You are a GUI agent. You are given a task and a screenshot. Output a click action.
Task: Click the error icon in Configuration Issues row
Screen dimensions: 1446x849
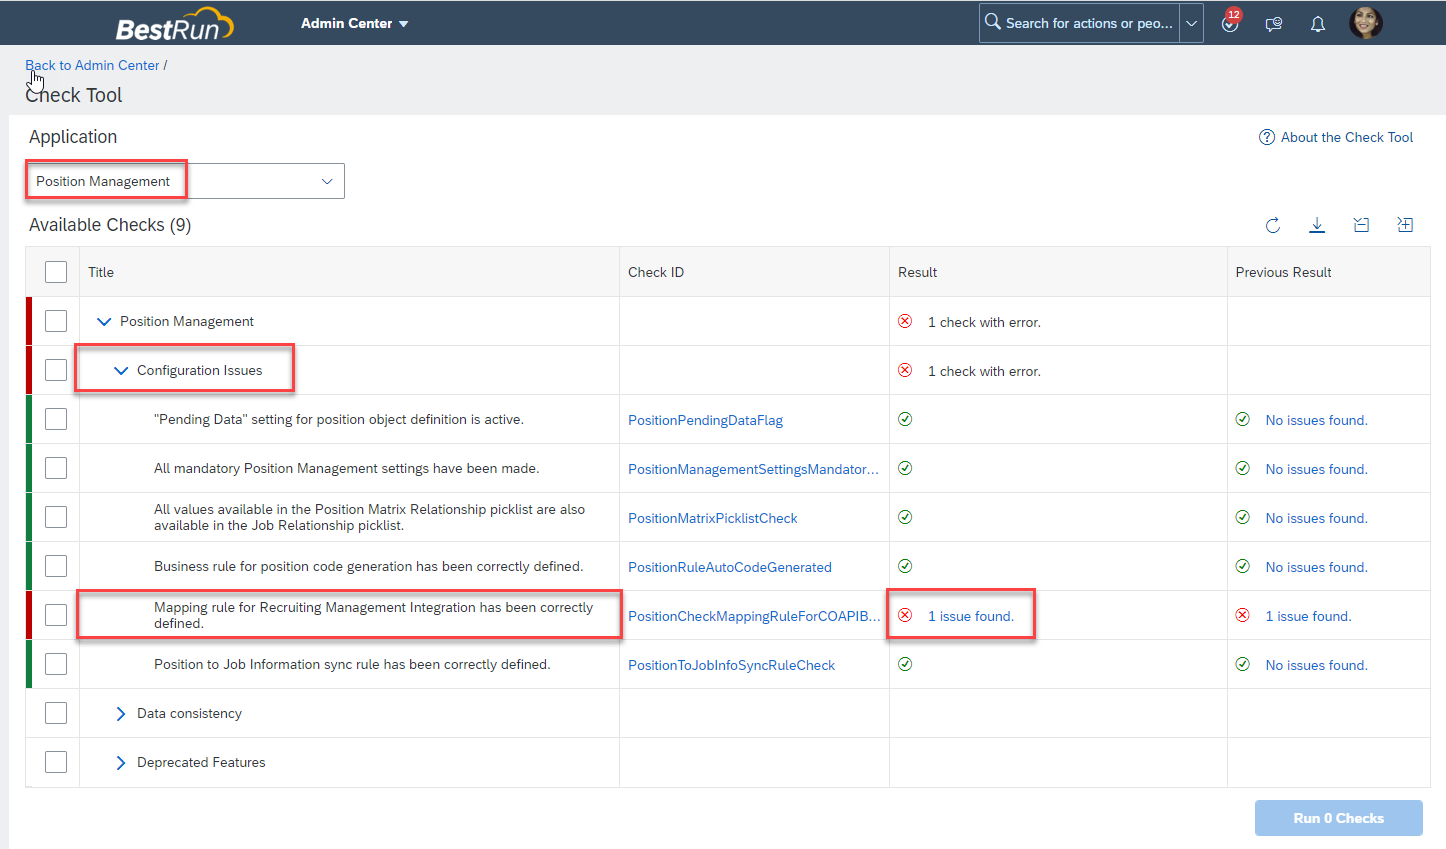point(905,370)
